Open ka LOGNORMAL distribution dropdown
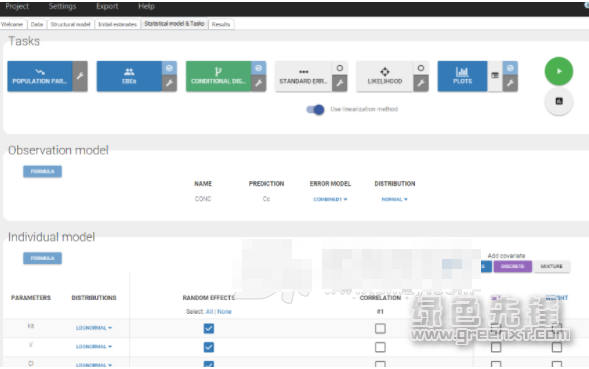 (94, 328)
